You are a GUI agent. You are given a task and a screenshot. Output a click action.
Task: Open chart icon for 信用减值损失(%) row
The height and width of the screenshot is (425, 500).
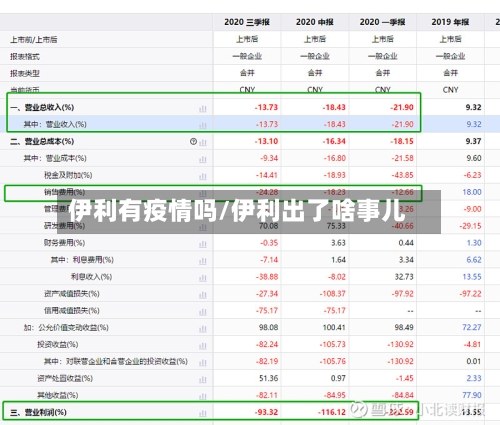(x=203, y=312)
